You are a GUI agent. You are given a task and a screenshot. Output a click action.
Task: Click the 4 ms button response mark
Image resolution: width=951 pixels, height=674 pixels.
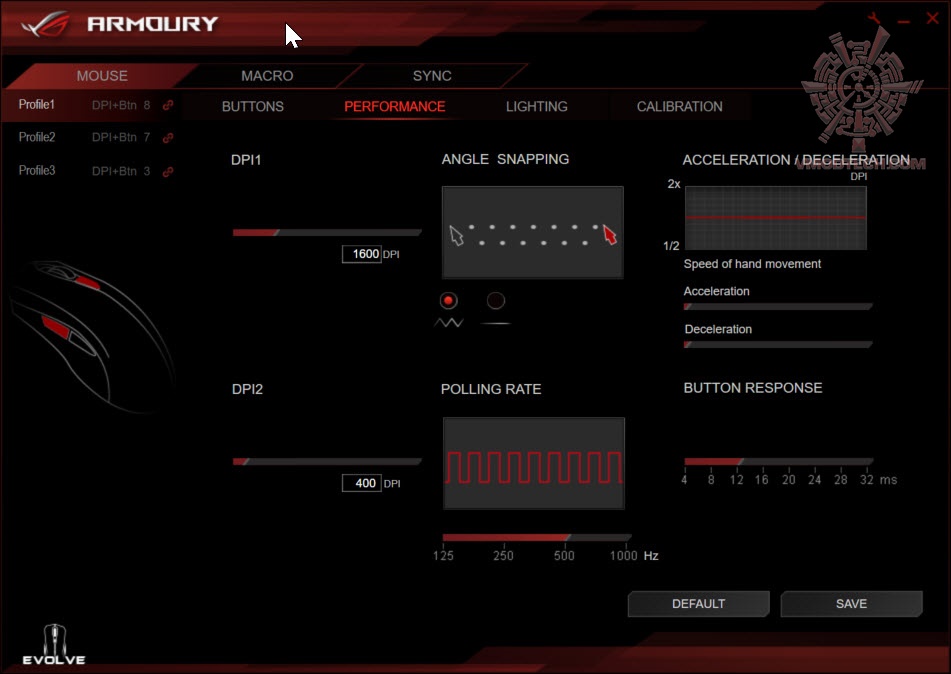(x=685, y=480)
